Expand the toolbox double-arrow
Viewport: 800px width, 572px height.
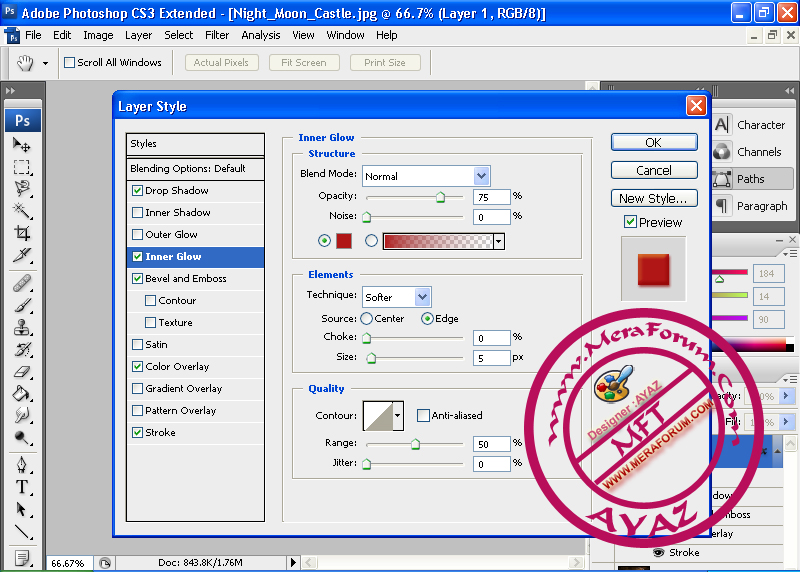click(10, 91)
